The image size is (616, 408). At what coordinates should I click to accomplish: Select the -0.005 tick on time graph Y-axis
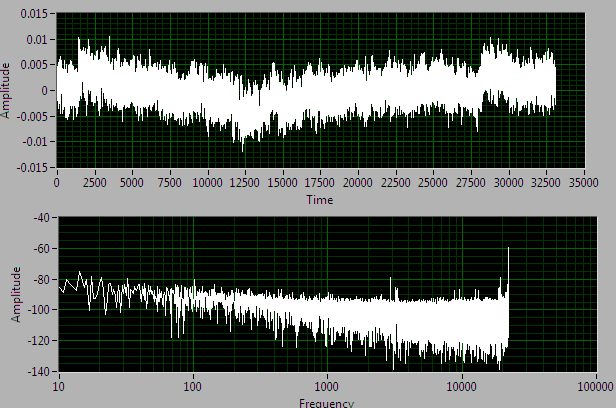click(32, 116)
